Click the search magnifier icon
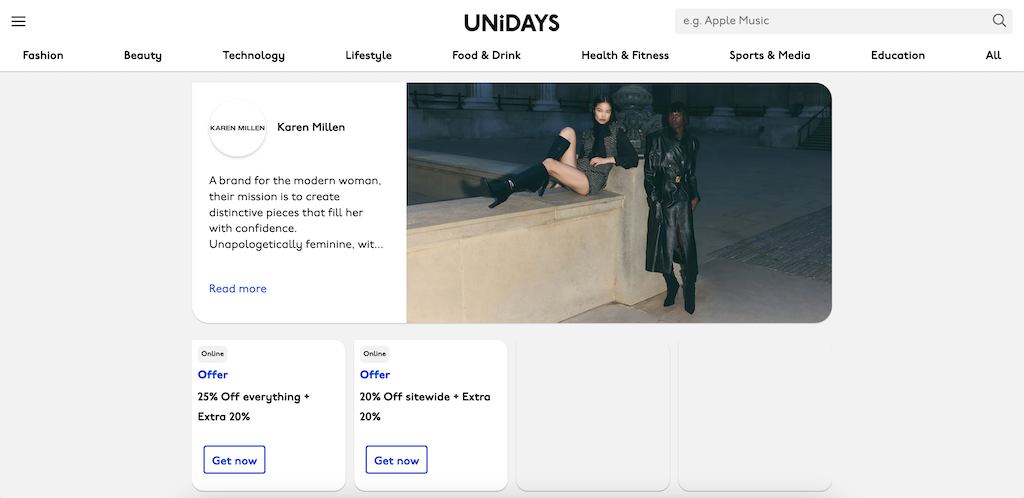 (x=999, y=21)
